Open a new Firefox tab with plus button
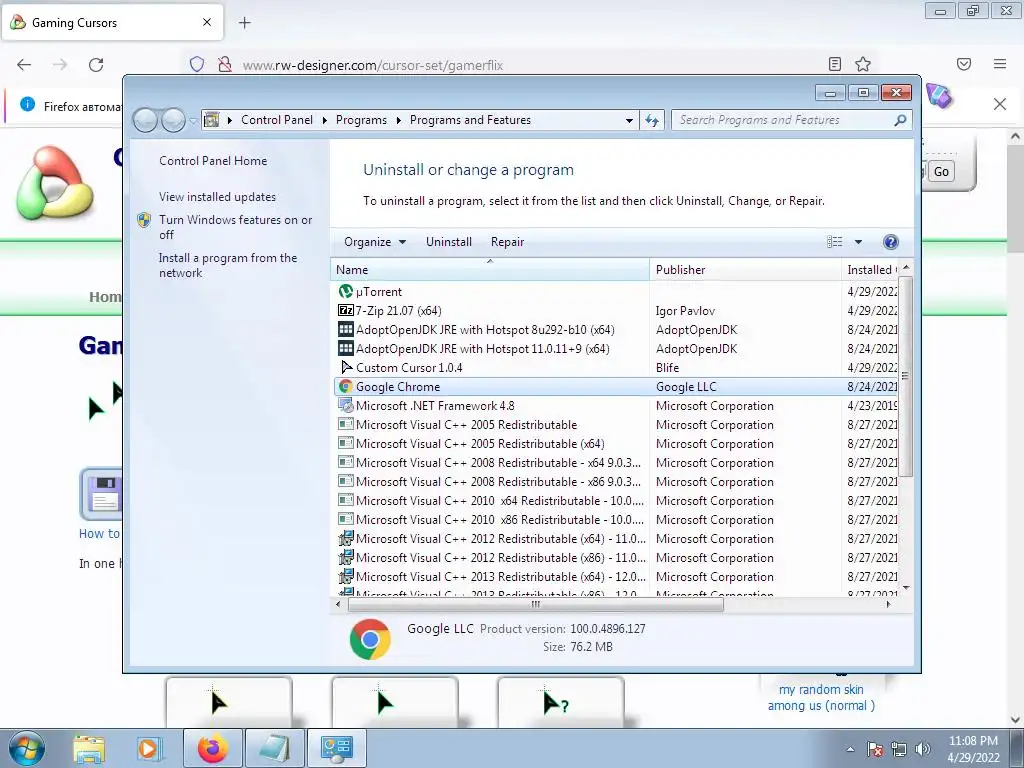Image resolution: width=1024 pixels, height=768 pixels. [x=245, y=23]
